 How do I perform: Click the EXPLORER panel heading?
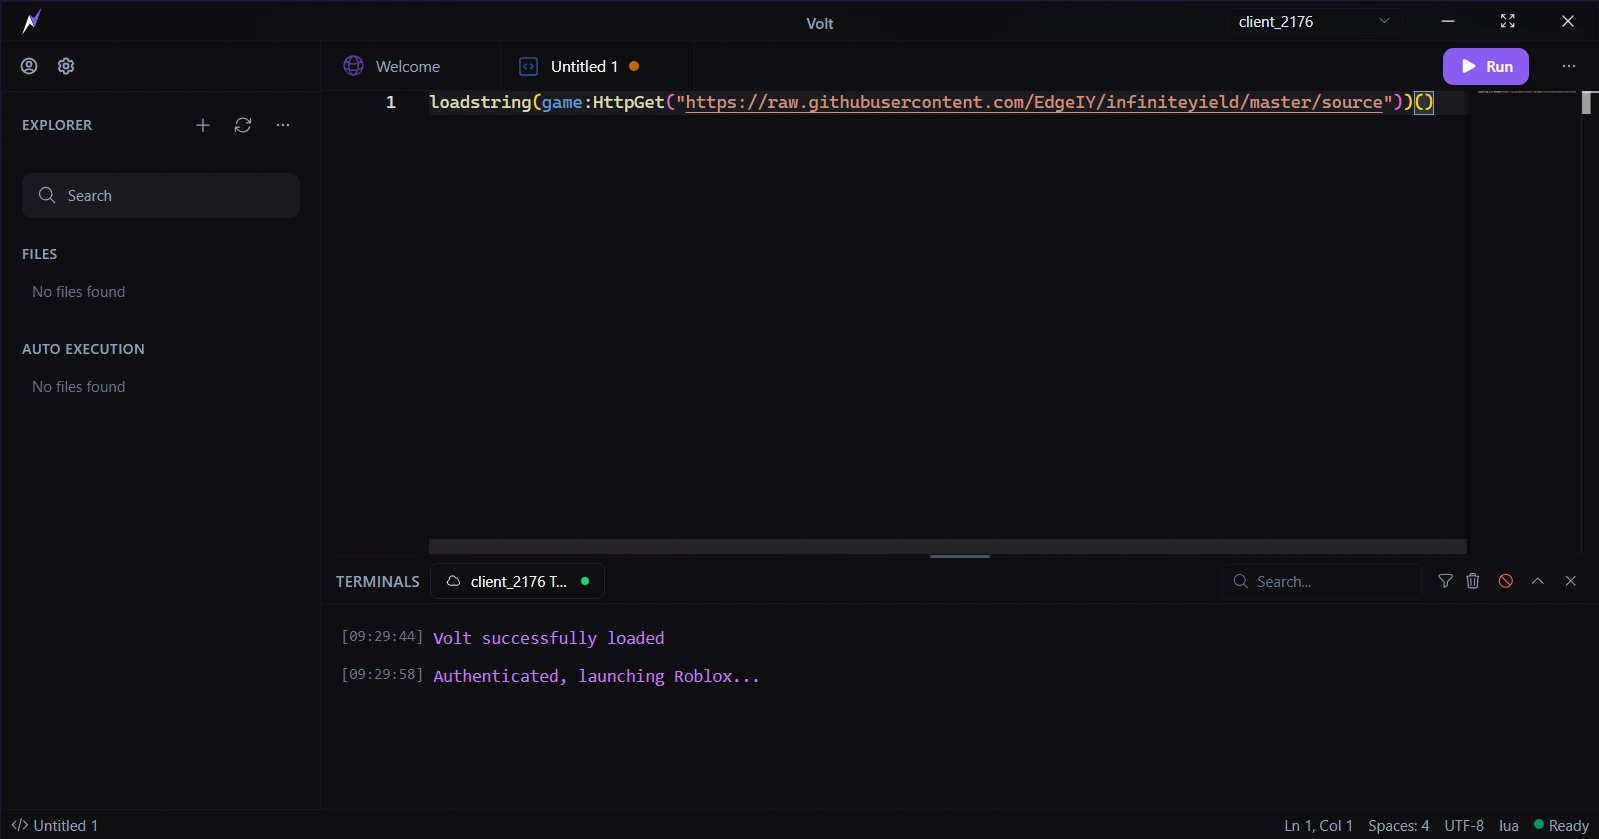[57, 125]
